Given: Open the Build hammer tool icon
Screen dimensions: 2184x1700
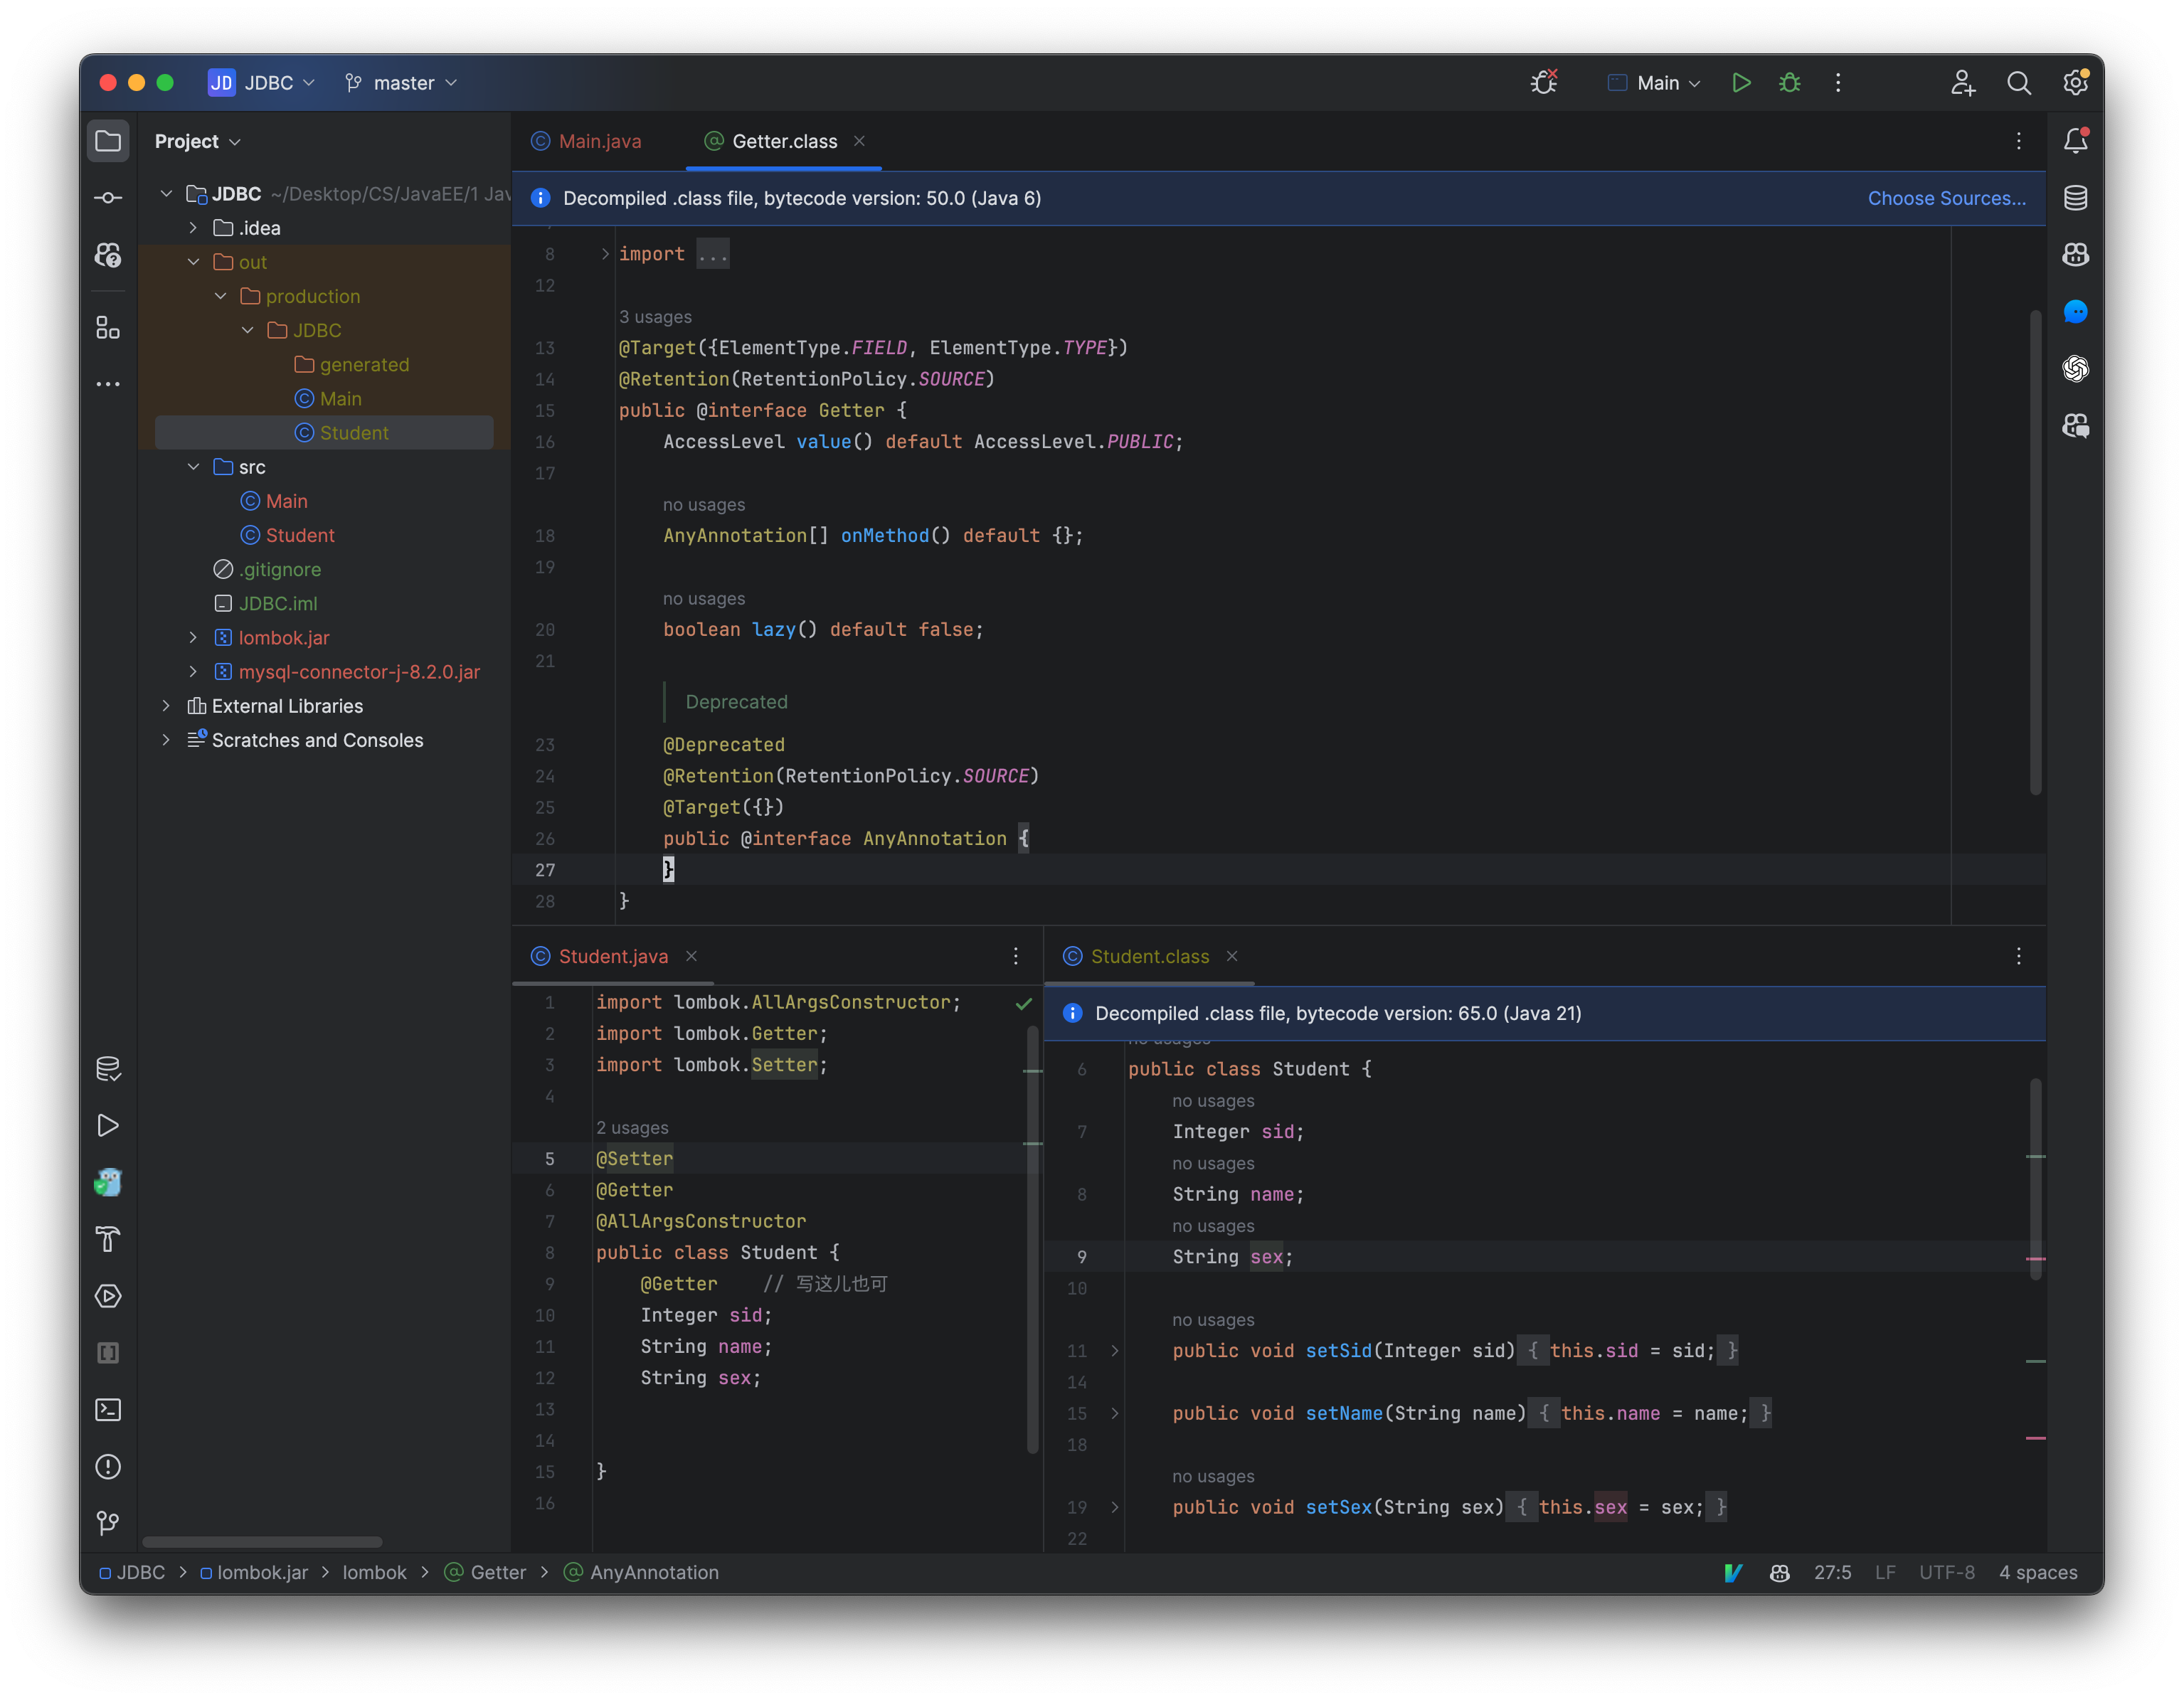Looking at the screenshot, I should coord(108,1240).
